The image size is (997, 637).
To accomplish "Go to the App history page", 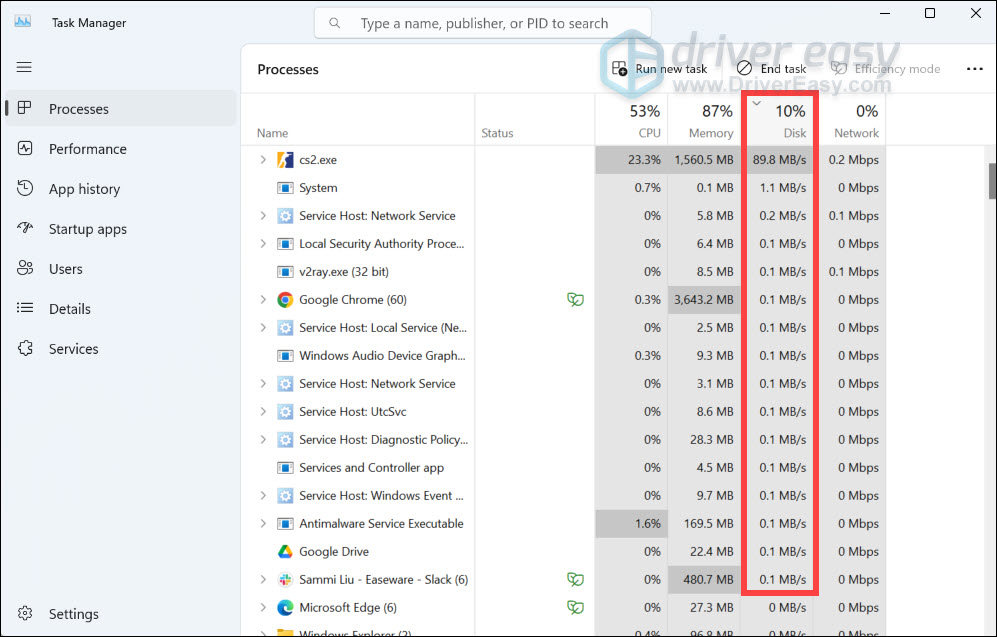I will tap(84, 189).
